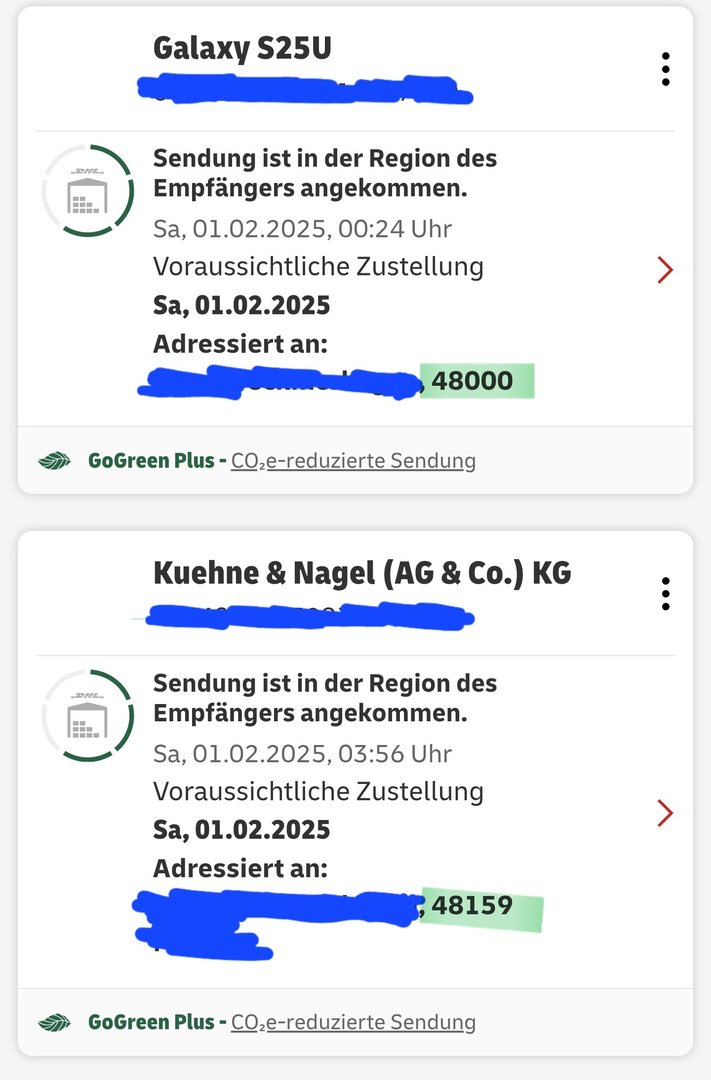Click DHL warehouse status icon in Galaxy S25U card
Screen dimensions: 711x1080
point(88,191)
